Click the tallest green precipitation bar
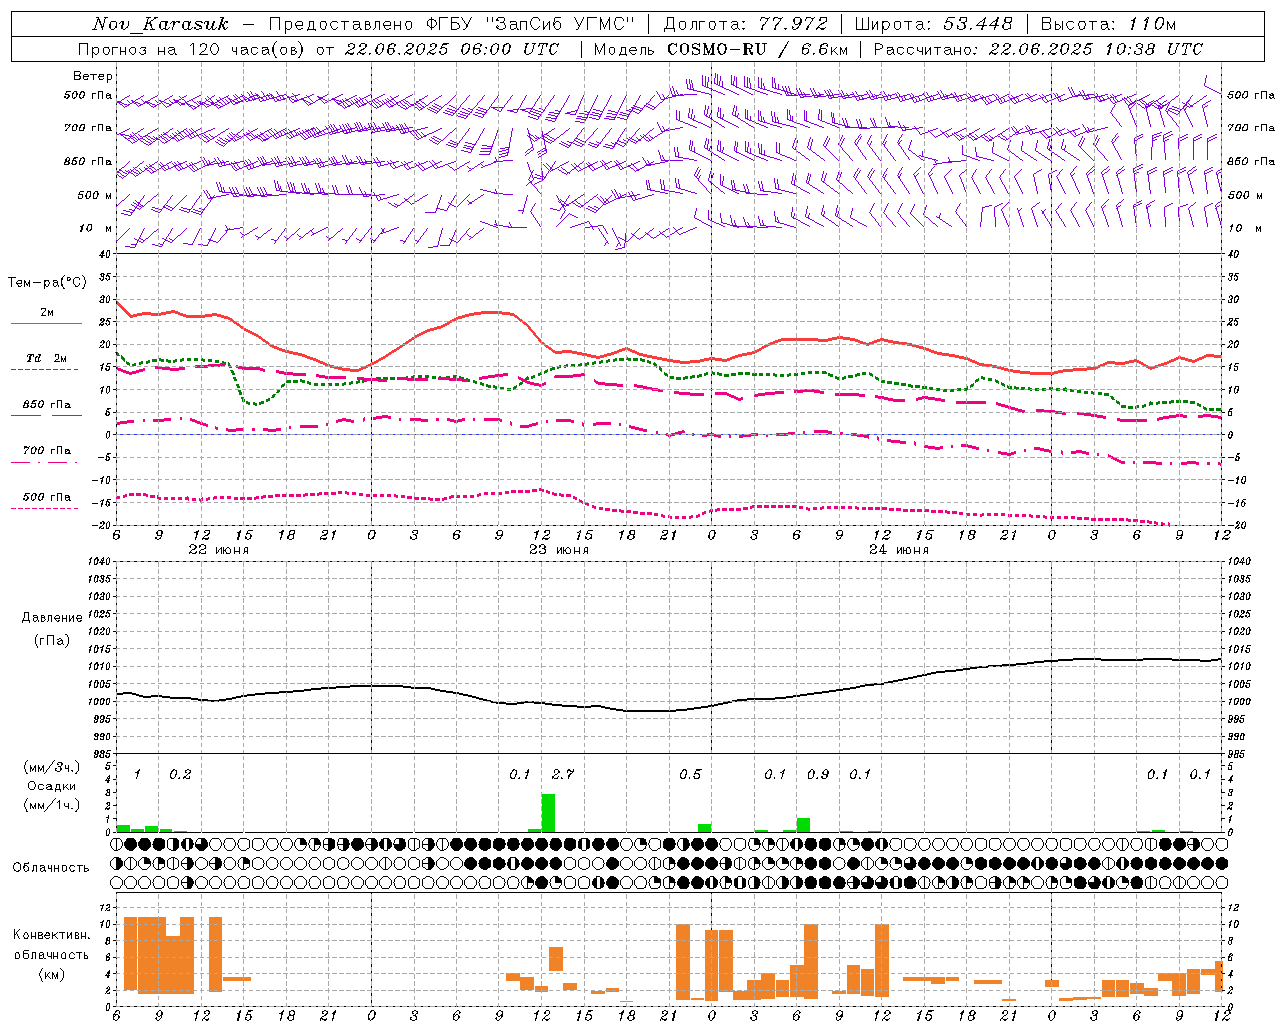The width and height of the screenshot is (1280, 1024). [x=548, y=813]
